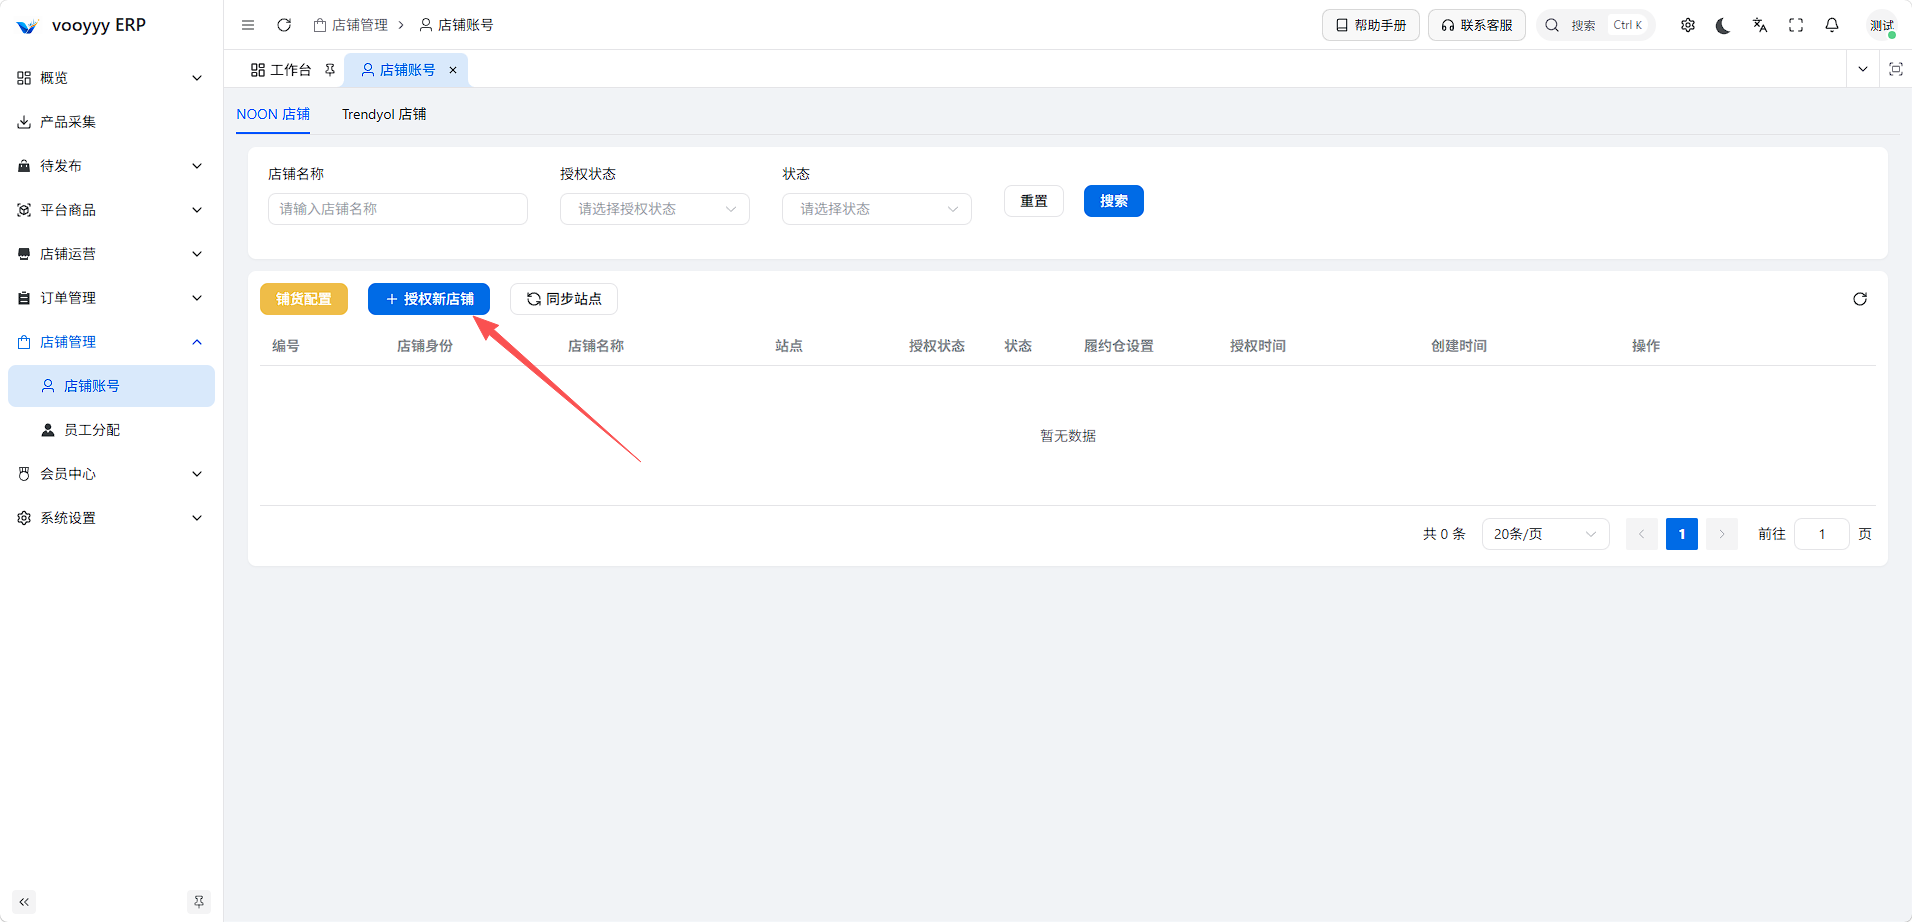The height and width of the screenshot is (922, 1912).
Task: Expand the 待发布 sidebar menu
Action: click(111, 166)
